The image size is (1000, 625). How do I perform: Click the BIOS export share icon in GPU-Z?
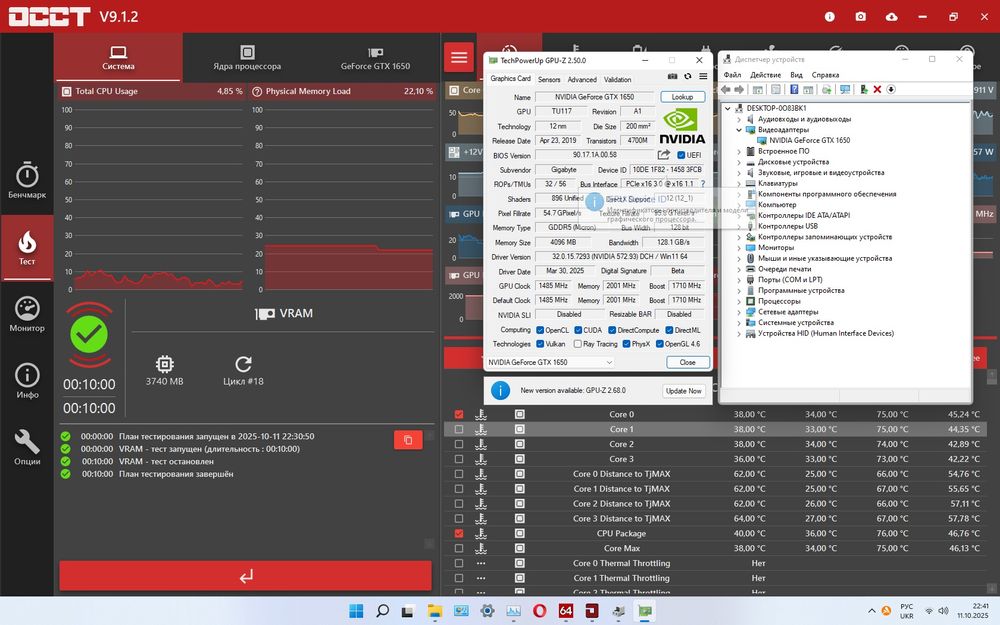click(664, 155)
